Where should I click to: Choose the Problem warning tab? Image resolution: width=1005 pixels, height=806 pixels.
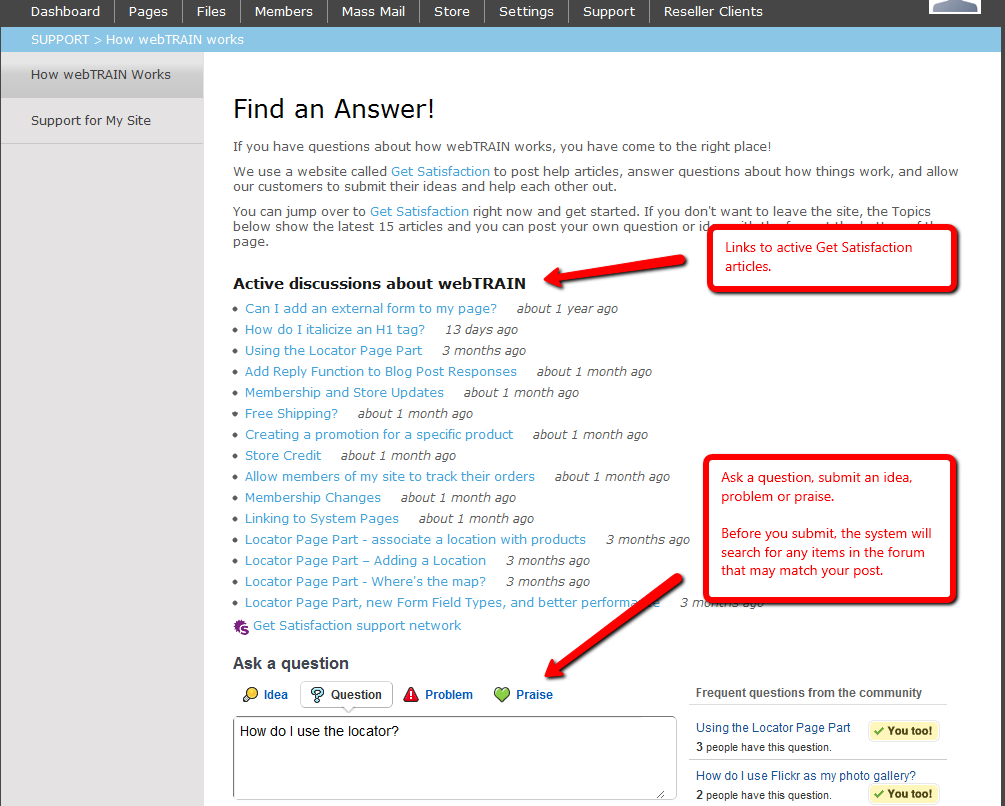pos(438,695)
